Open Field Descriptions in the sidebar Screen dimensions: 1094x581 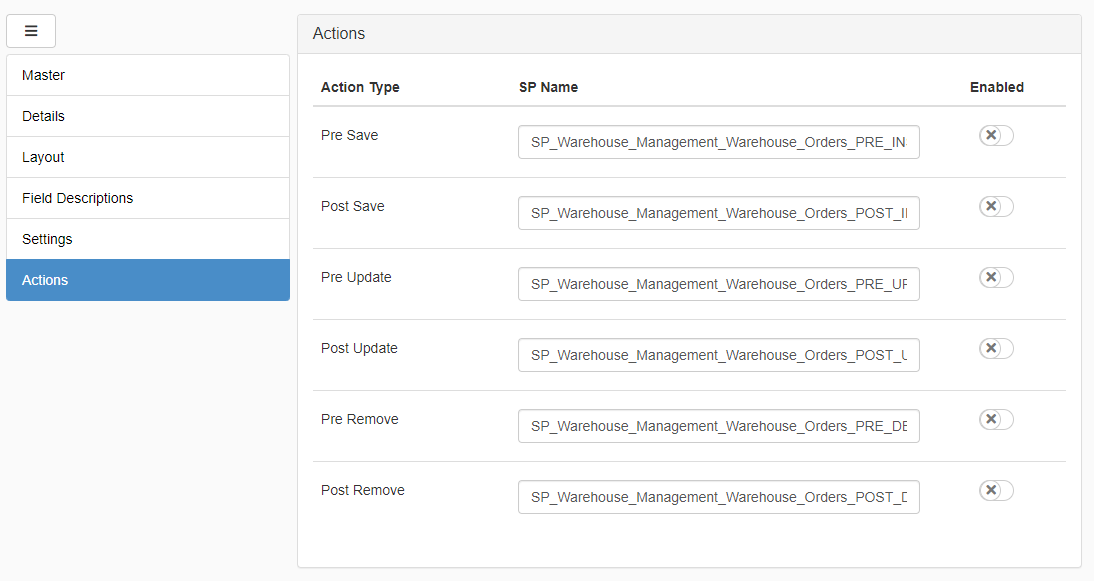tap(147, 198)
